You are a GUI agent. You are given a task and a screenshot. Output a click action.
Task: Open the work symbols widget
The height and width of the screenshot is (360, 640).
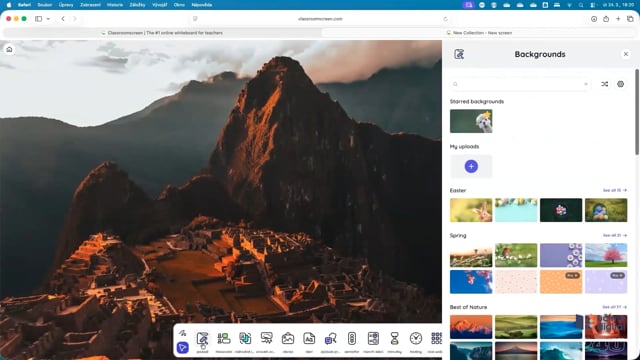(373, 339)
